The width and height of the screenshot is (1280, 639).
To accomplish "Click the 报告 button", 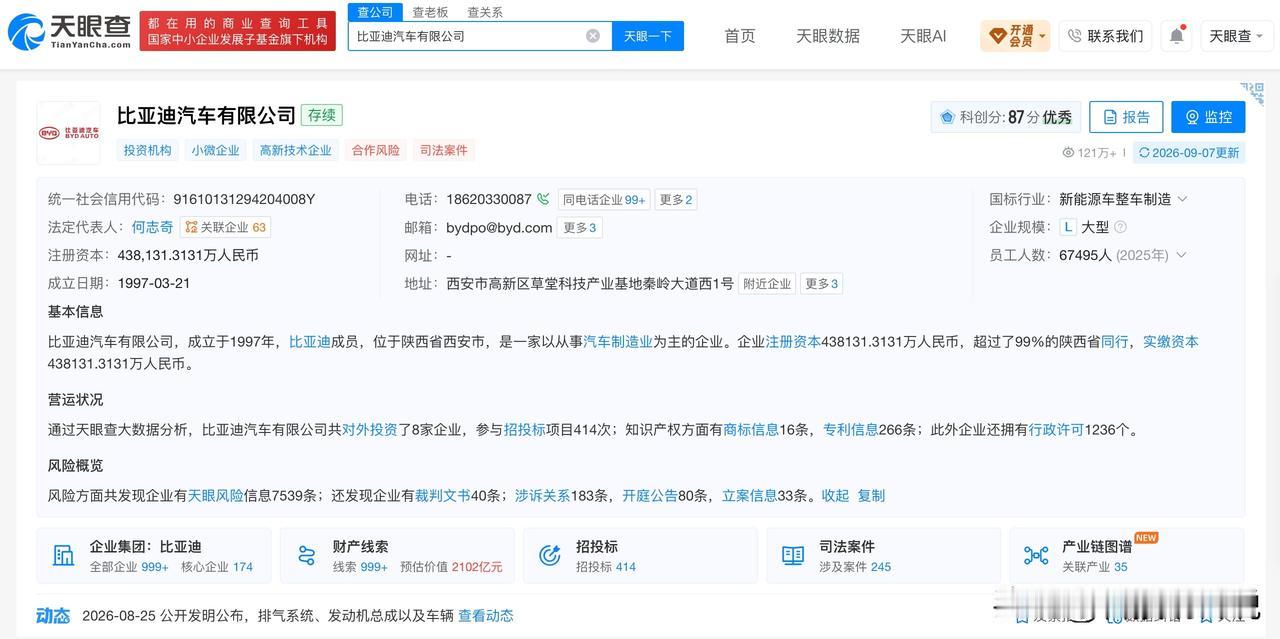I will point(1126,117).
